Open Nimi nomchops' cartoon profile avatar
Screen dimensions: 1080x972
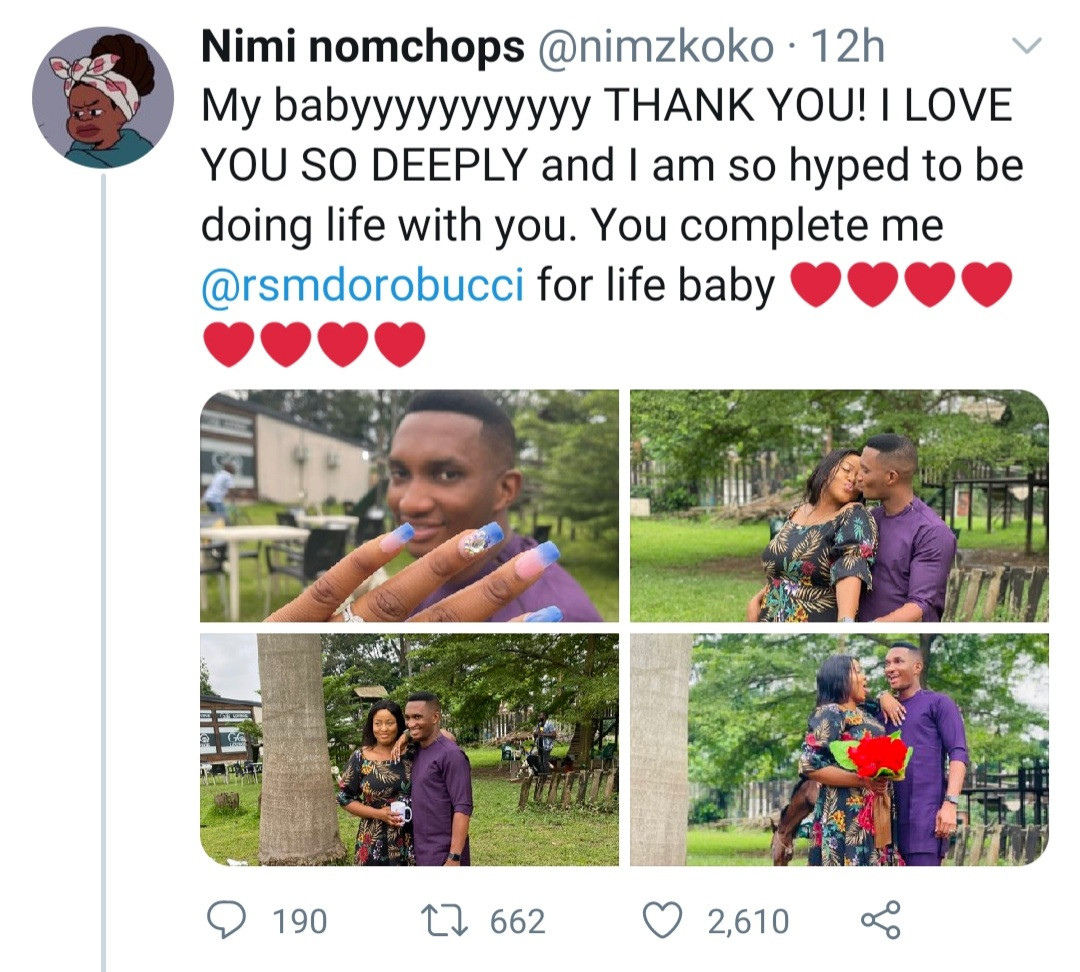pos(103,98)
